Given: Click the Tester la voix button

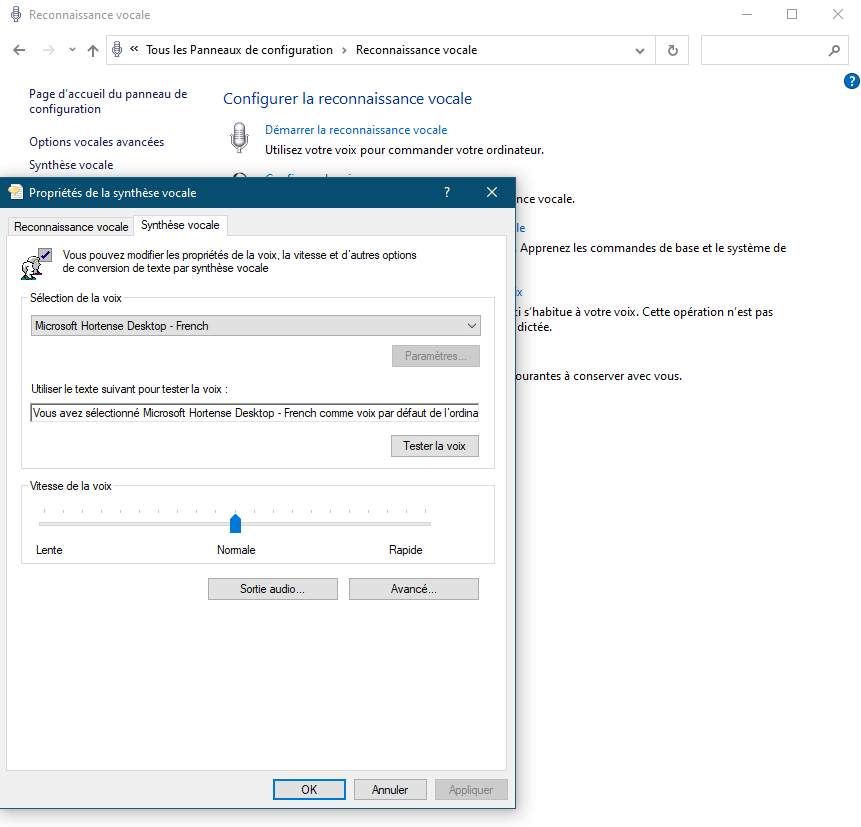Looking at the screenshot, I should point(435,446).
